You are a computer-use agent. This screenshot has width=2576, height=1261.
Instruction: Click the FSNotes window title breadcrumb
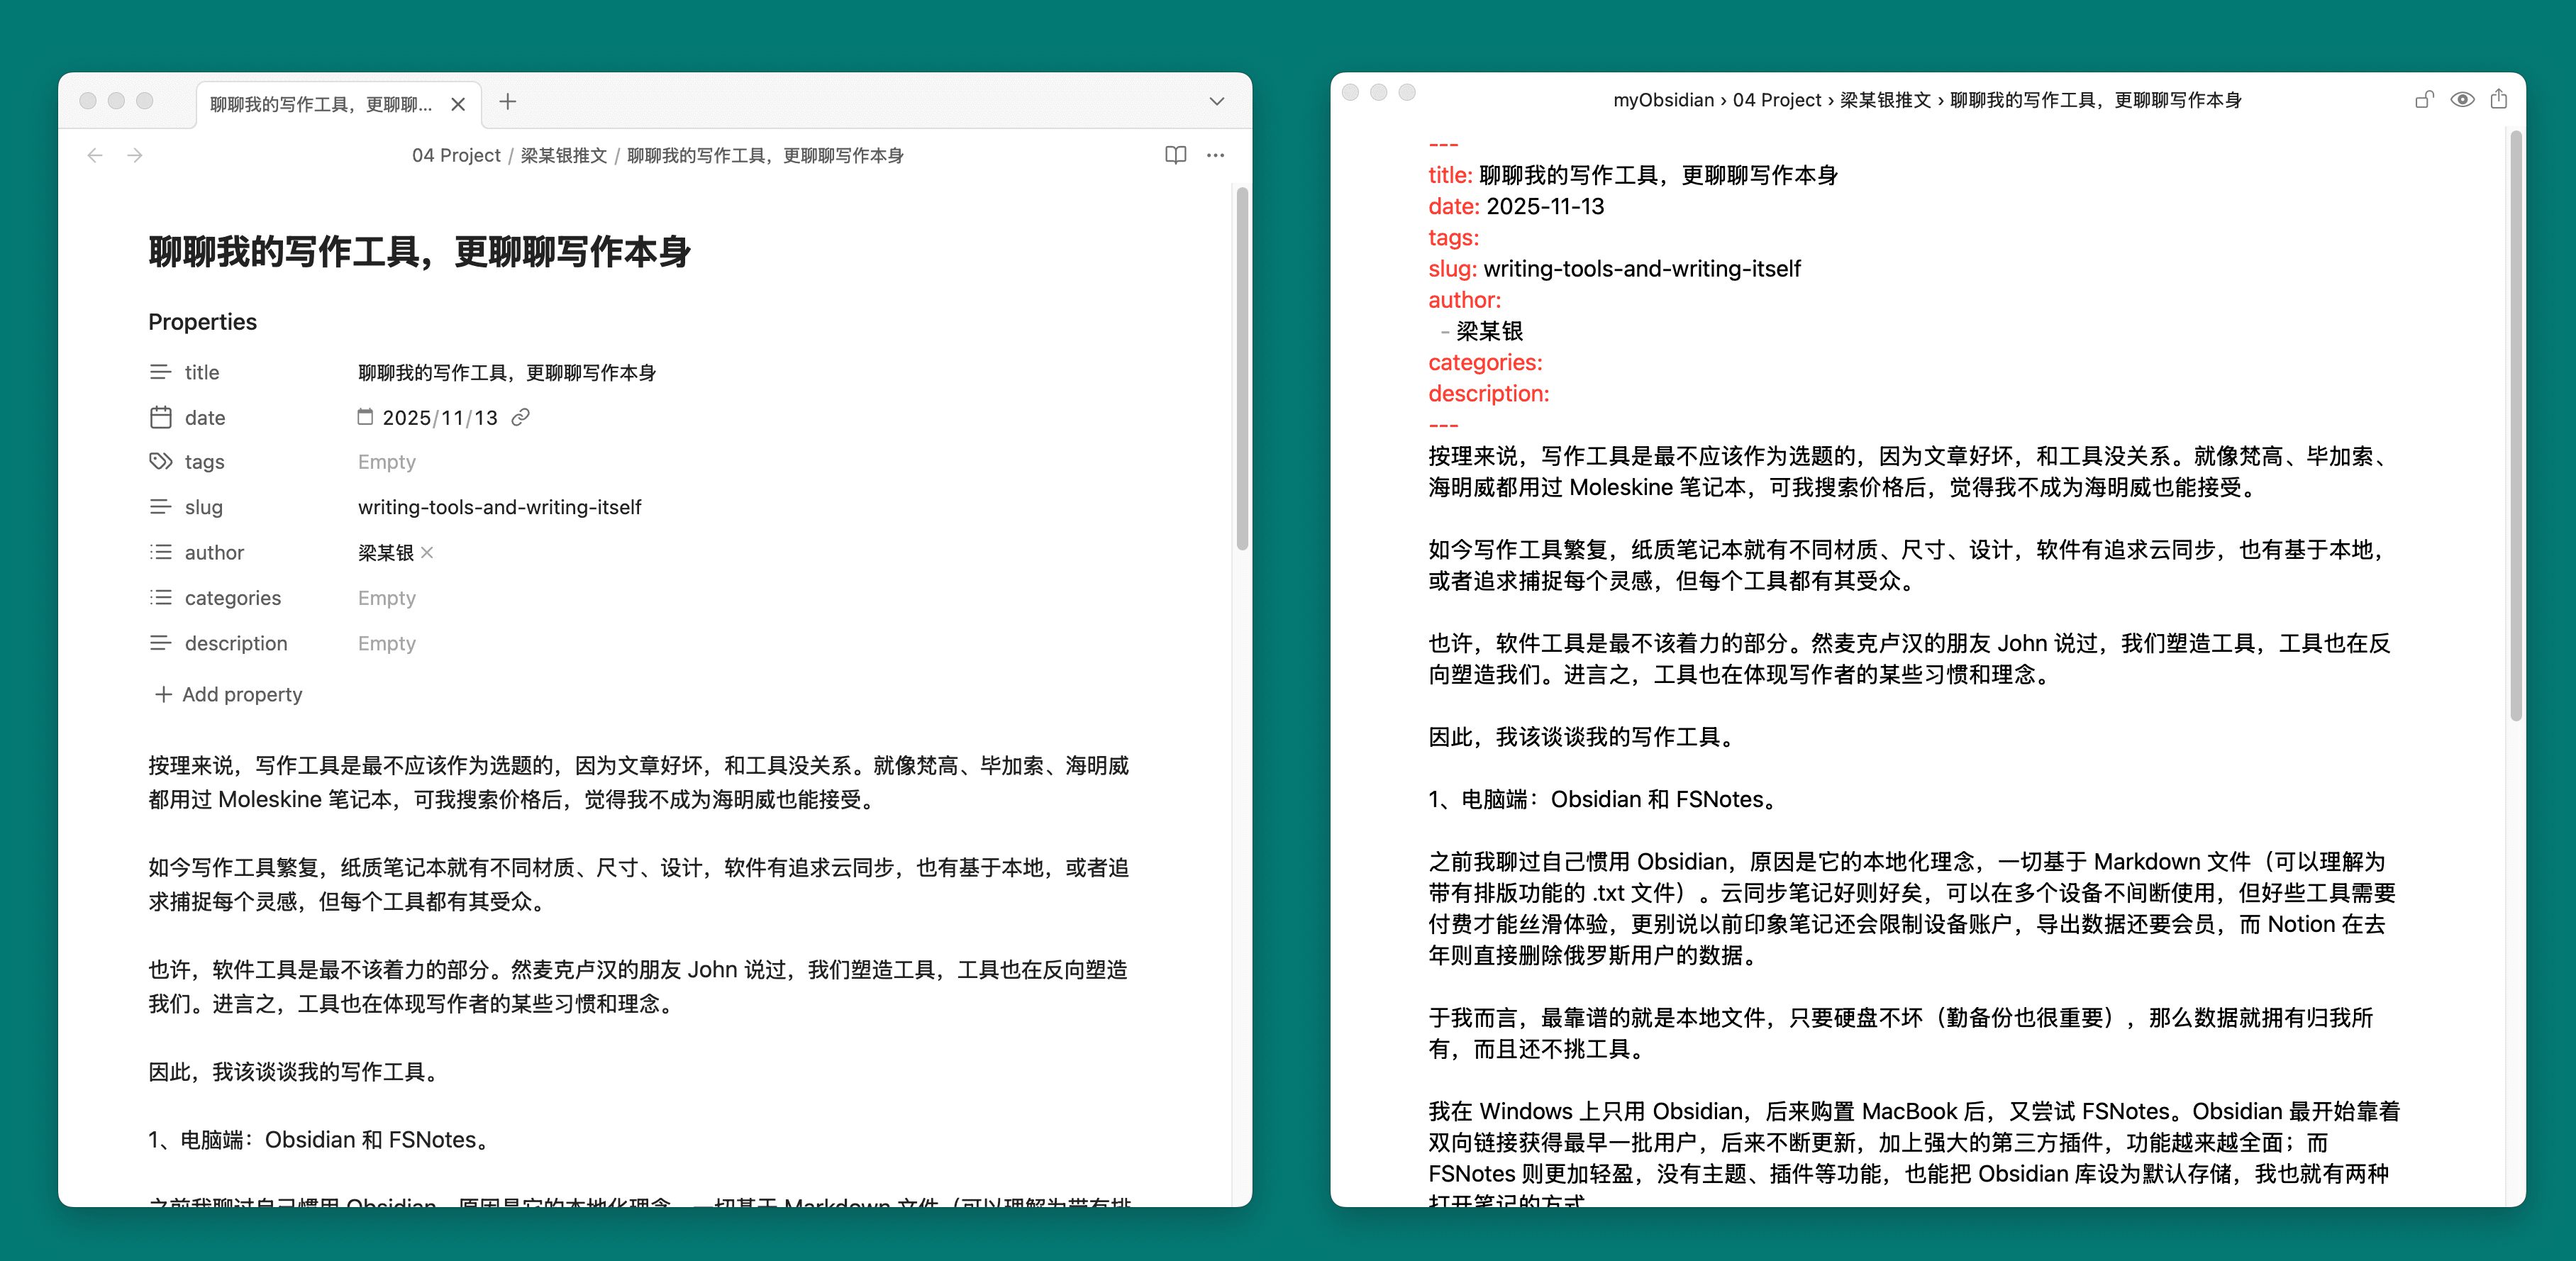click(x=1927, y=99)
